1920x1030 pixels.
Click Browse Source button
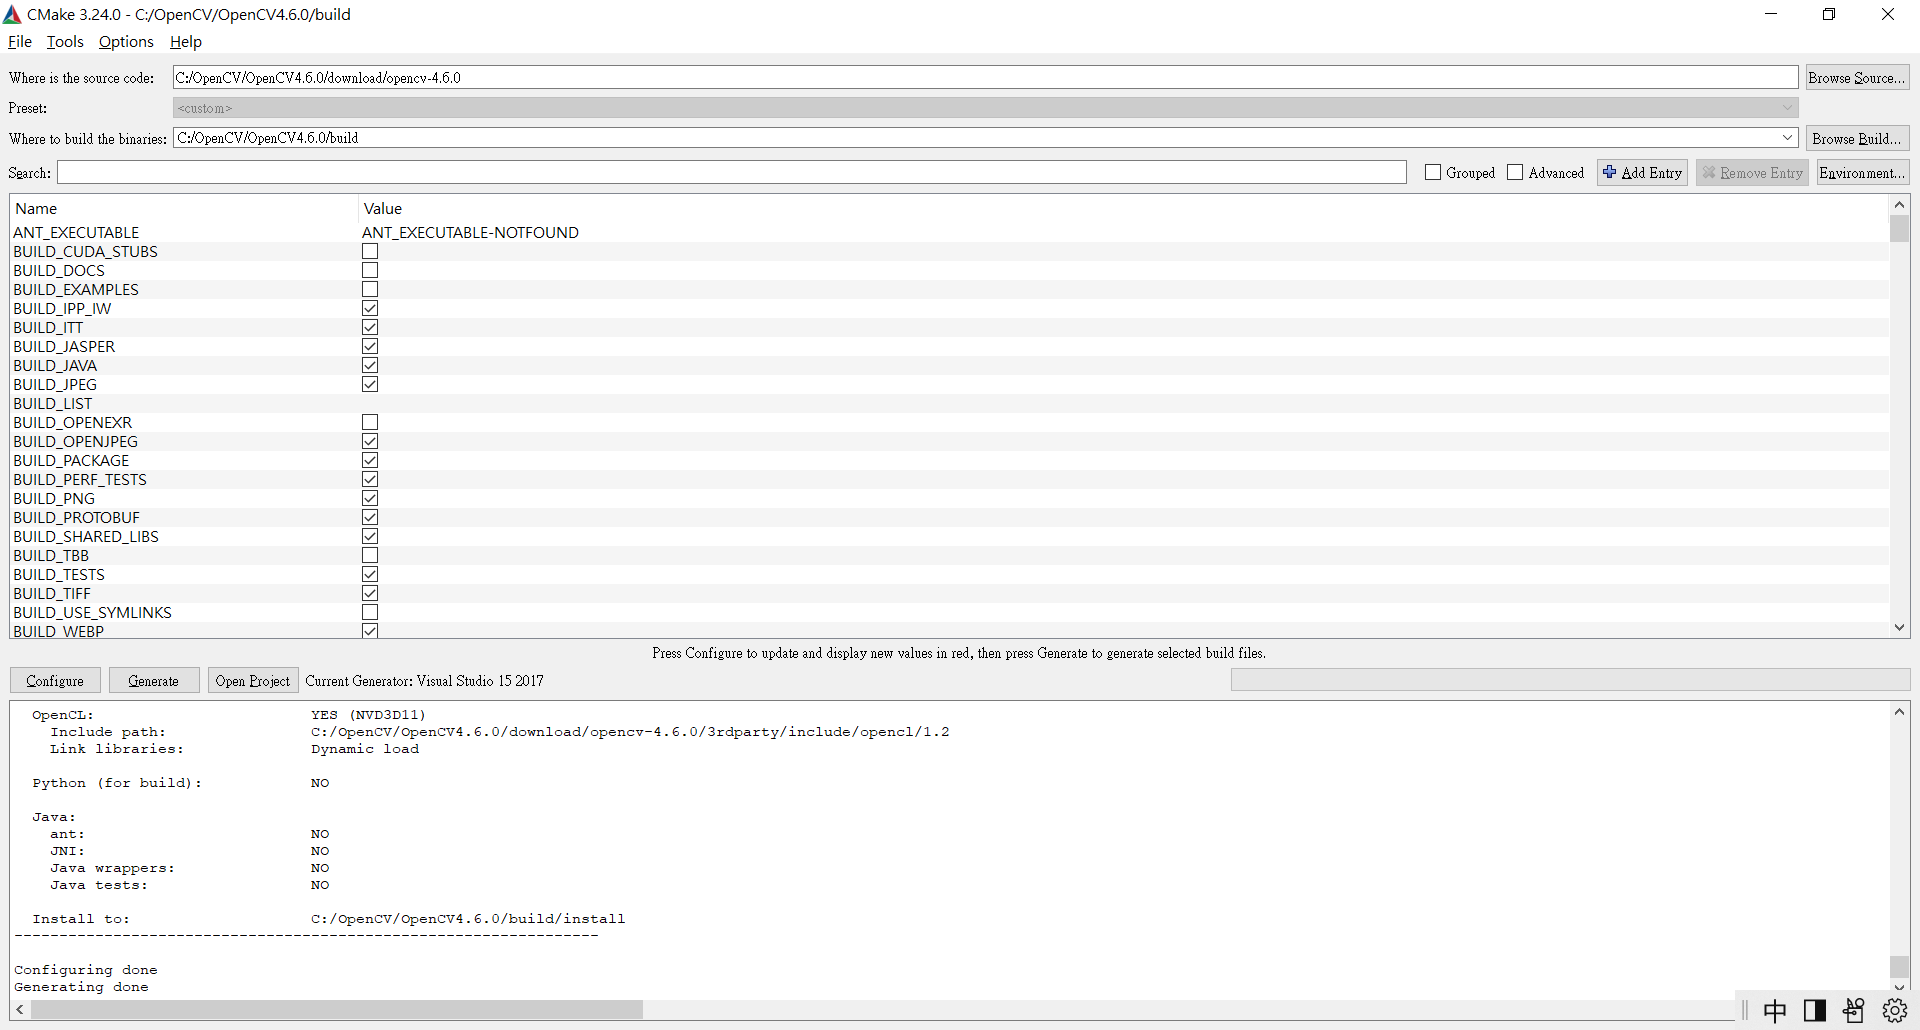pos(1857,78)
